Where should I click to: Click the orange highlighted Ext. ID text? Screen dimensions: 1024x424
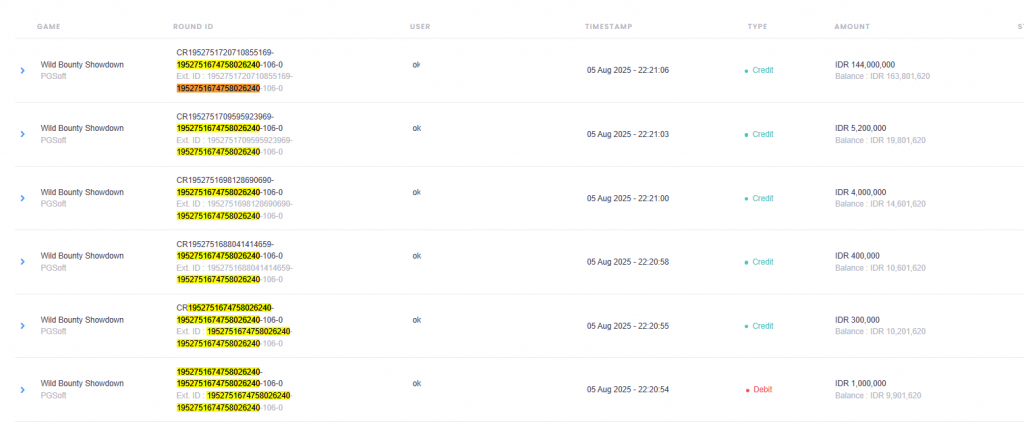tap(218, 88)
